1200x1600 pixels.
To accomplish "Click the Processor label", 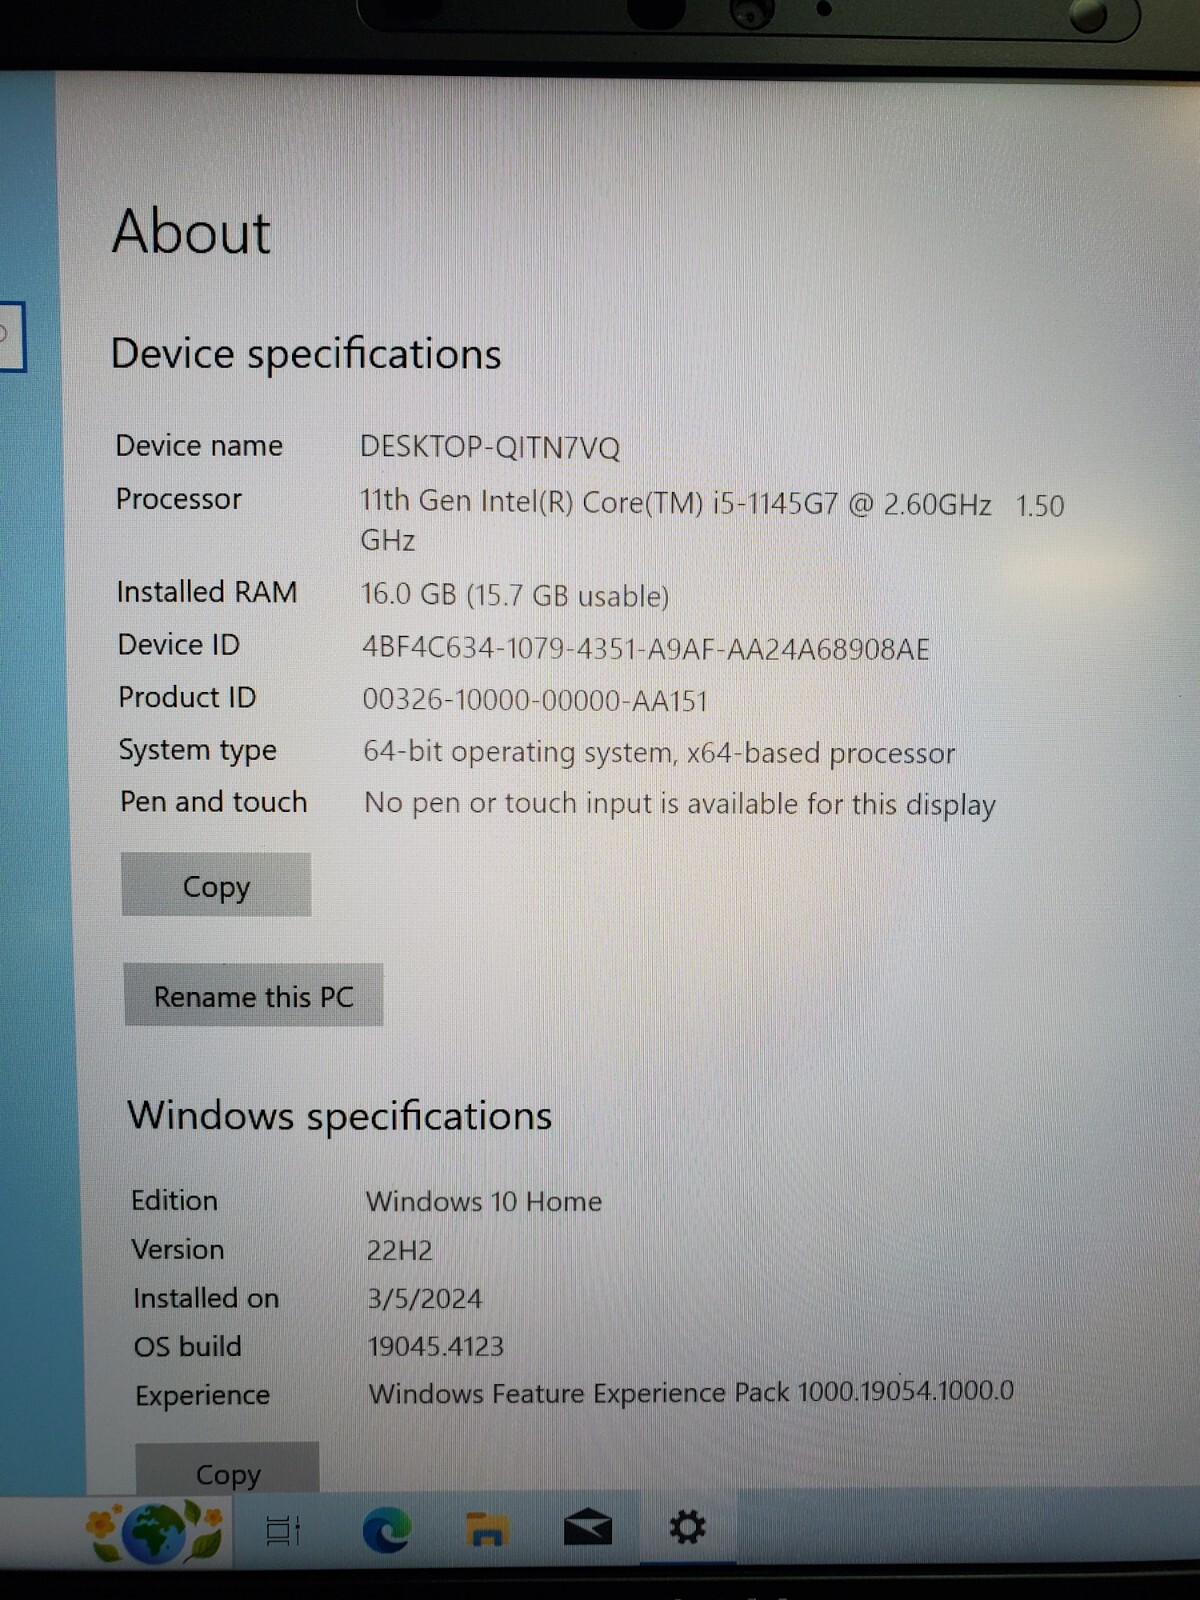I will (179, 498).
